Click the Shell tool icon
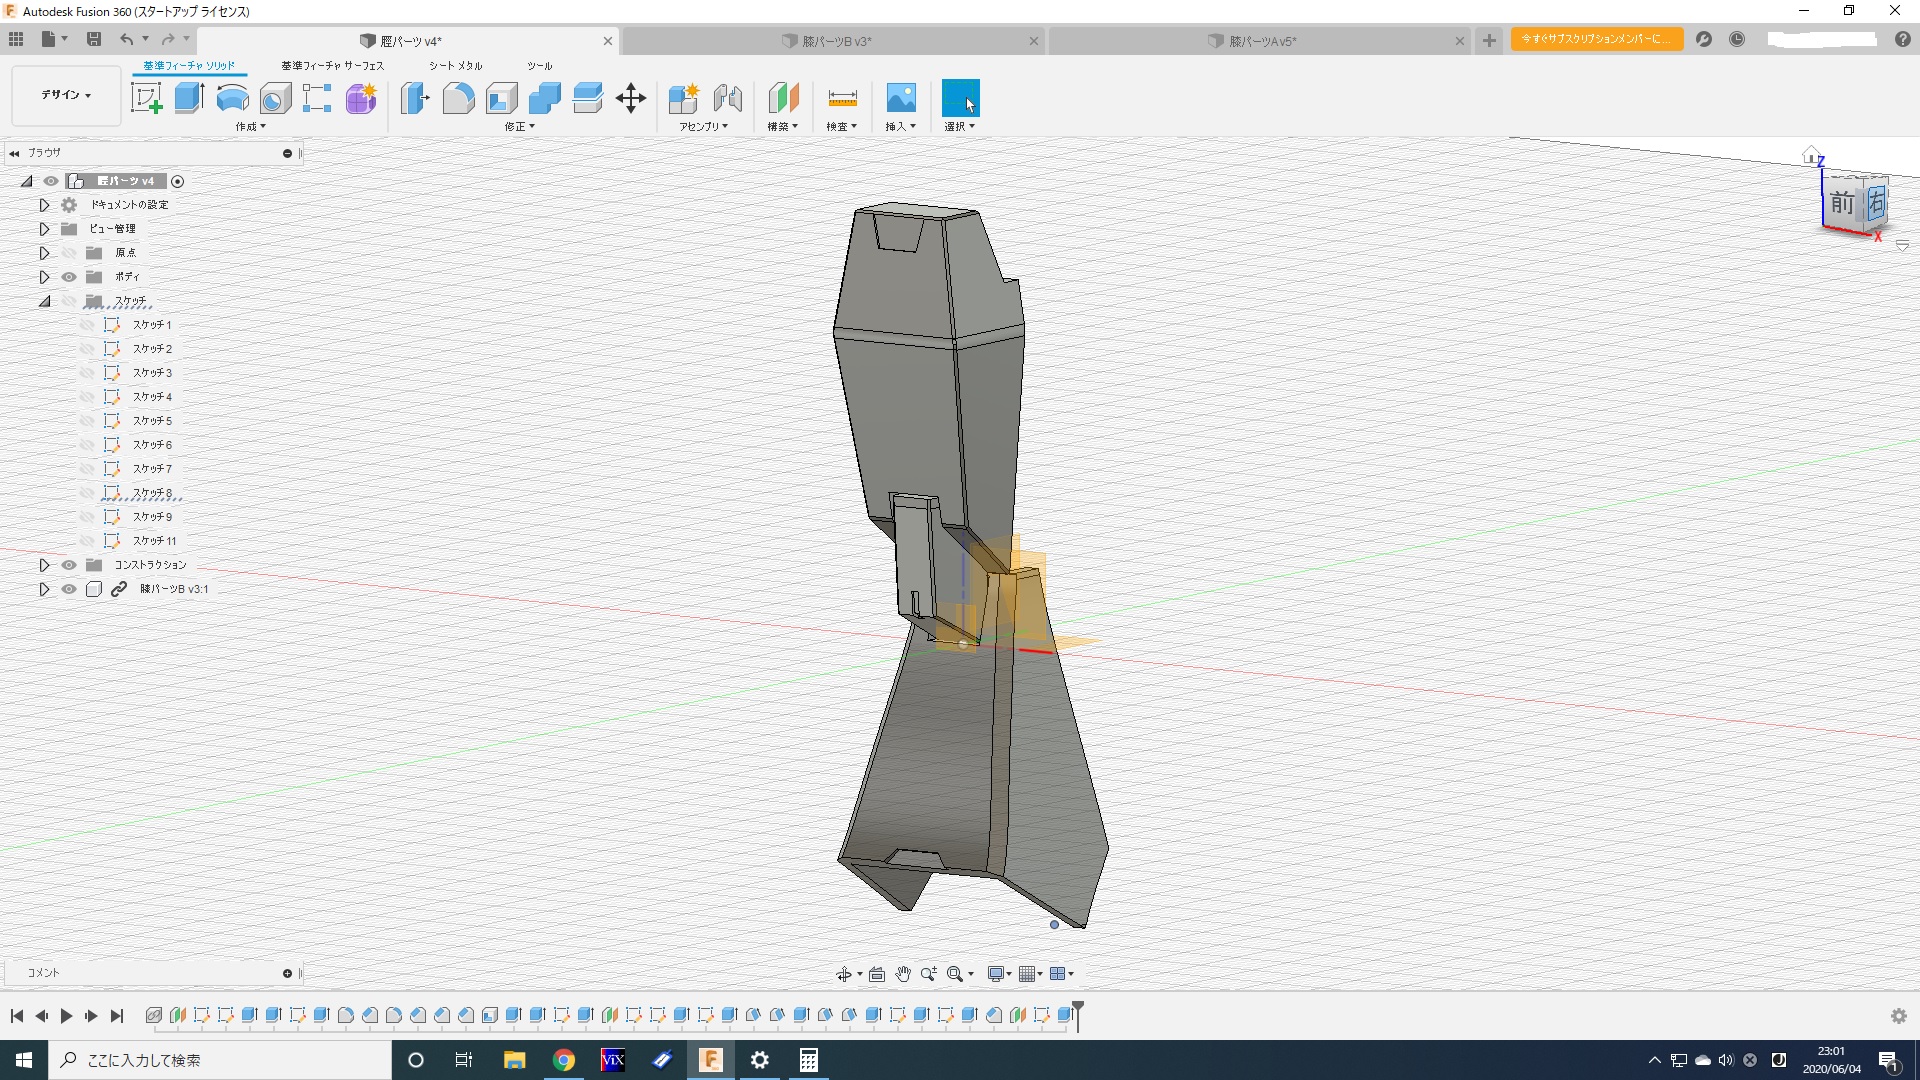The image size is (1920, 1080). (x=501, y=98)
